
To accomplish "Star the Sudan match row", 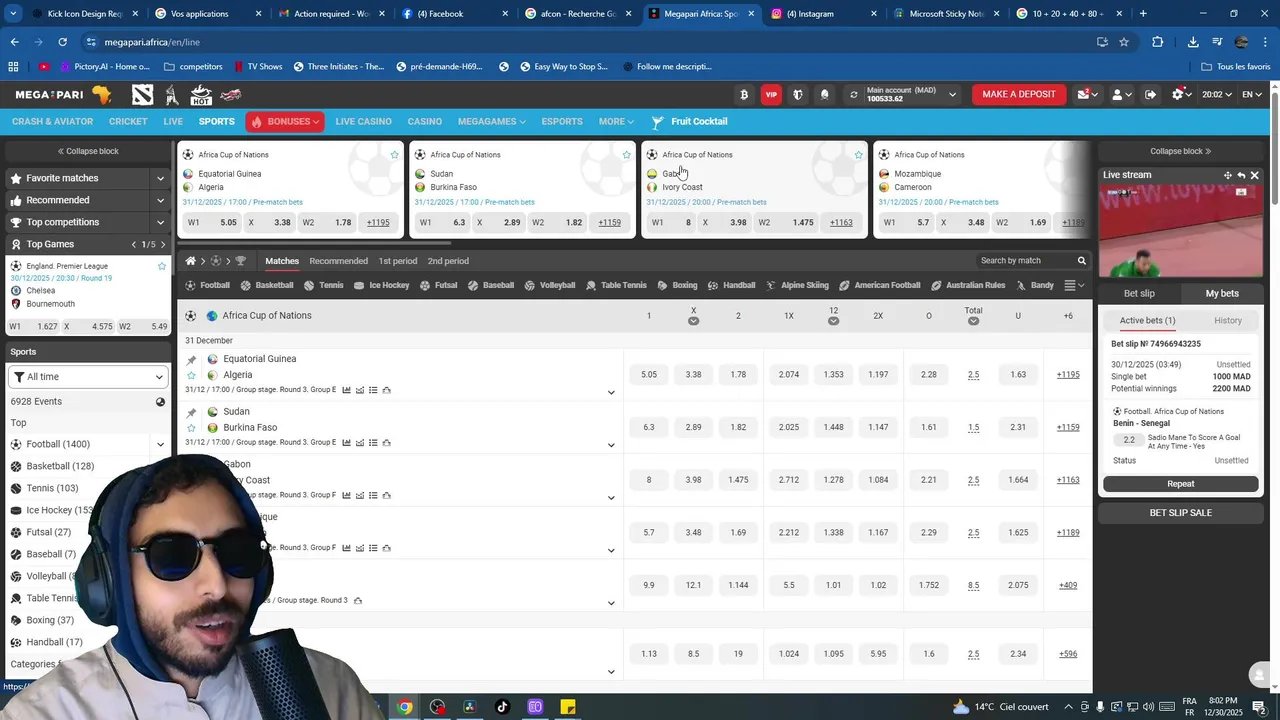I will click(x=191, y=428).
